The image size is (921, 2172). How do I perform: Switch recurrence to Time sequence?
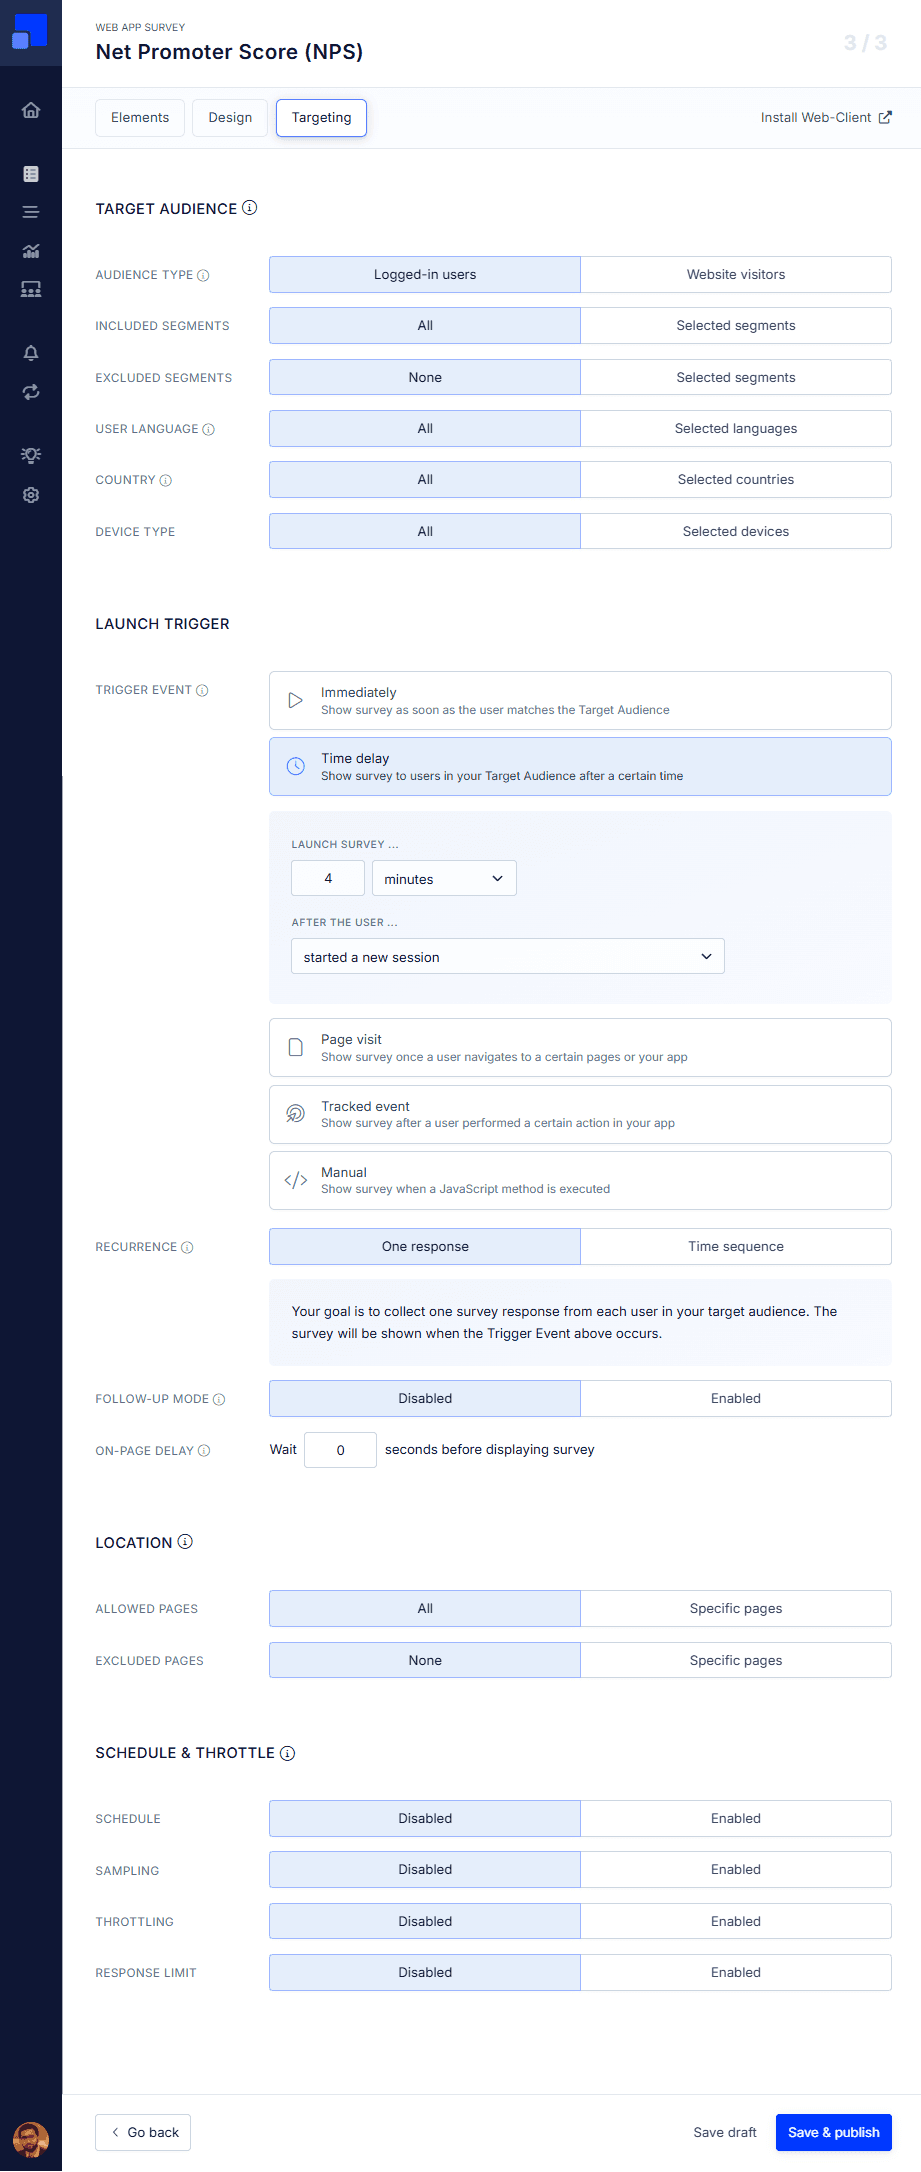click(736, 1247)
